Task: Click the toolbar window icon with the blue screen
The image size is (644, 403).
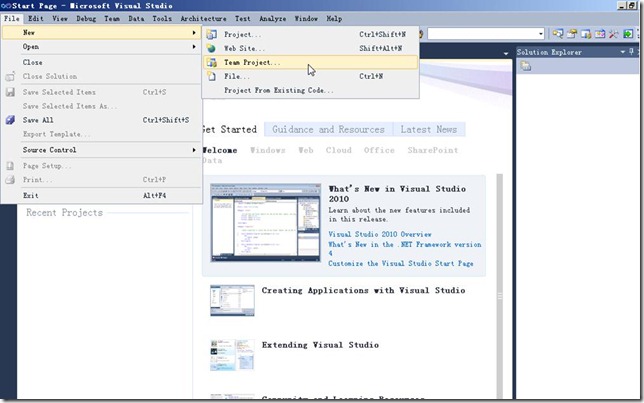Action: [586, 34]
